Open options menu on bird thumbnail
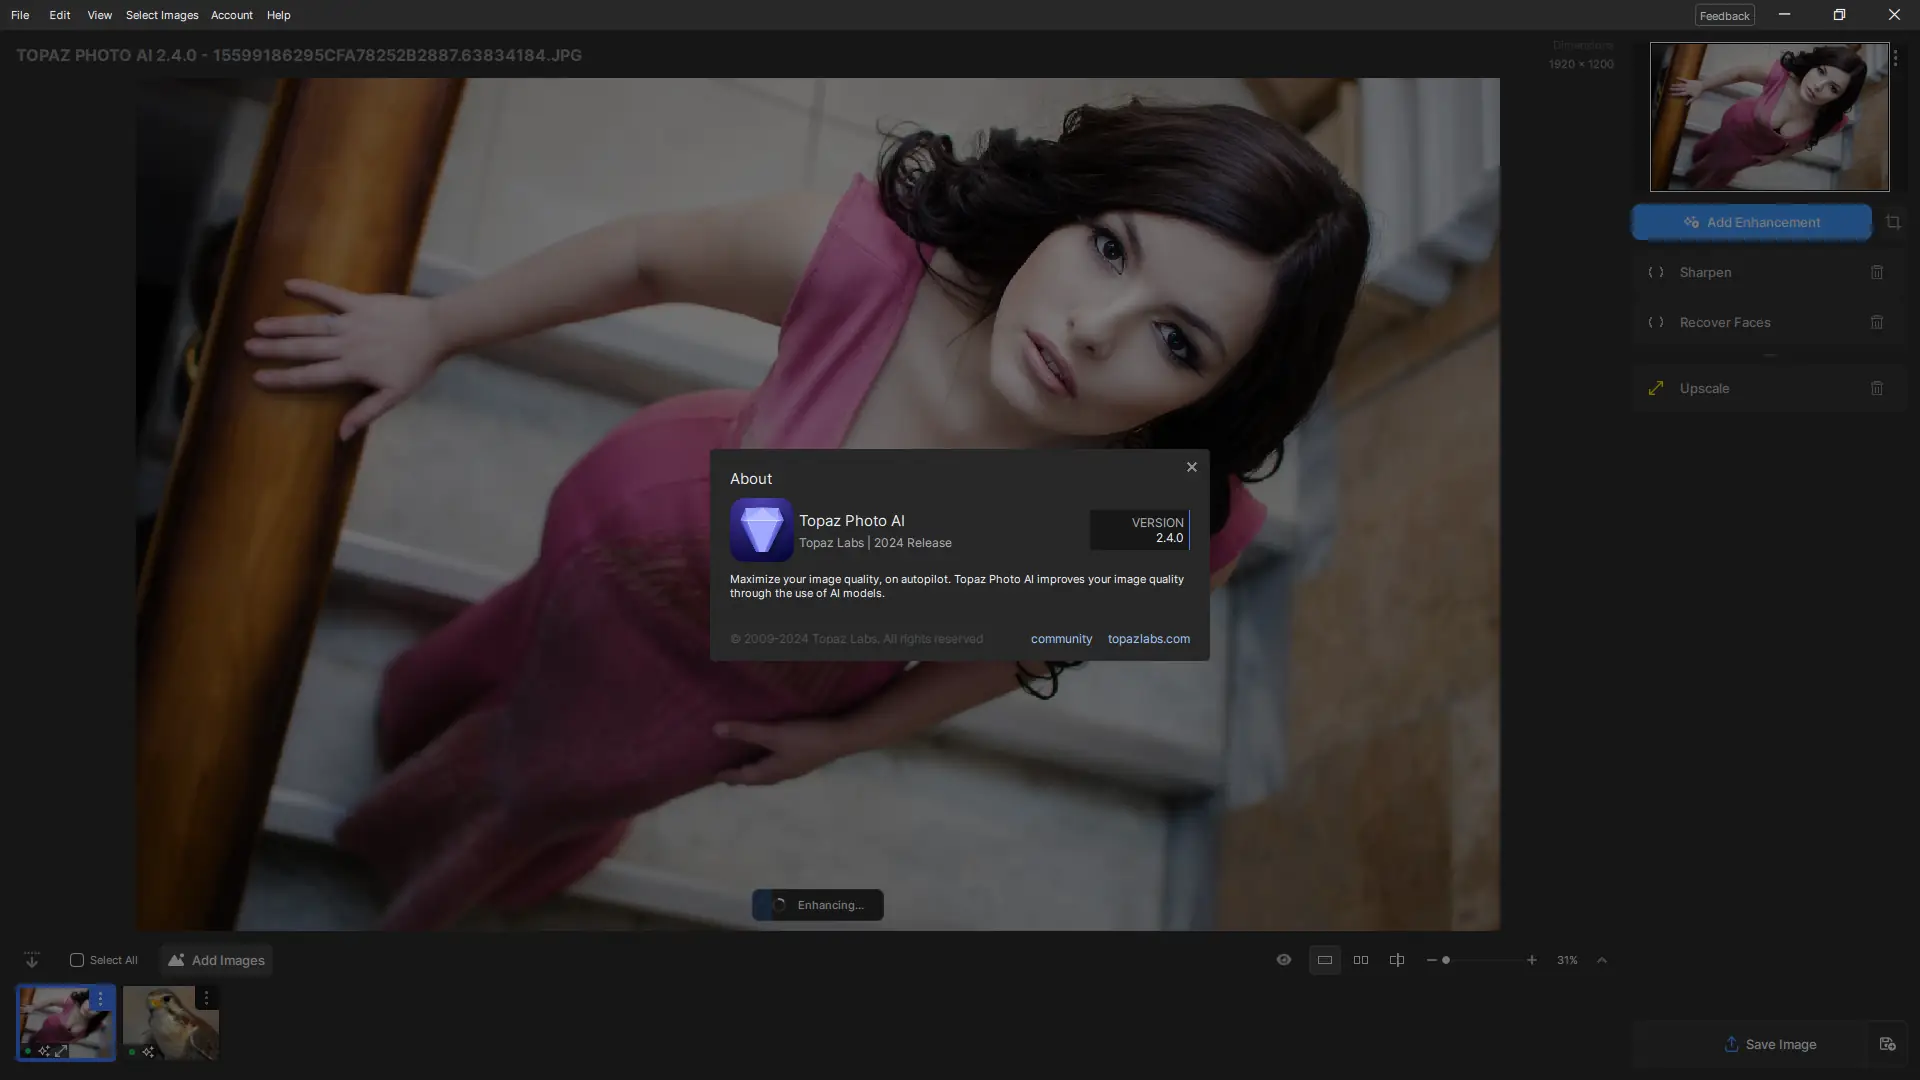 pyautogui.click(x=206, y=998)
